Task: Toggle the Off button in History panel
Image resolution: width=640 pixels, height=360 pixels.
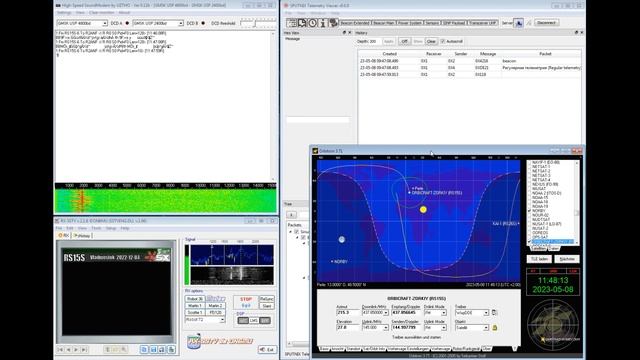Action: click(x=404, y=41)
